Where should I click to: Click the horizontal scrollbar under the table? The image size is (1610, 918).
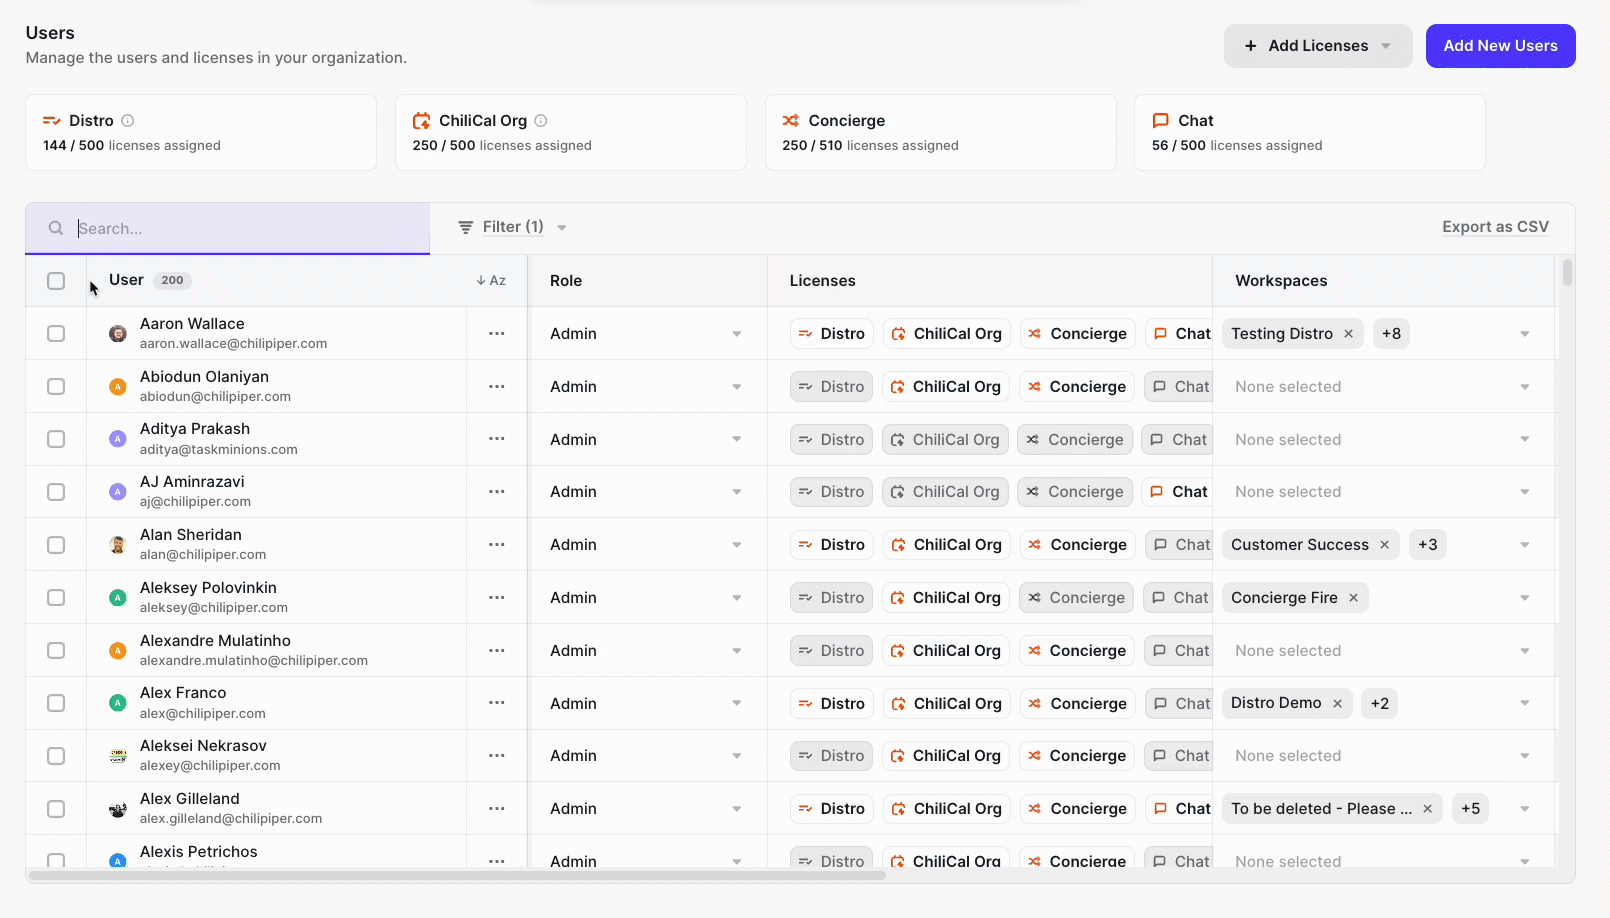point(457,875)
